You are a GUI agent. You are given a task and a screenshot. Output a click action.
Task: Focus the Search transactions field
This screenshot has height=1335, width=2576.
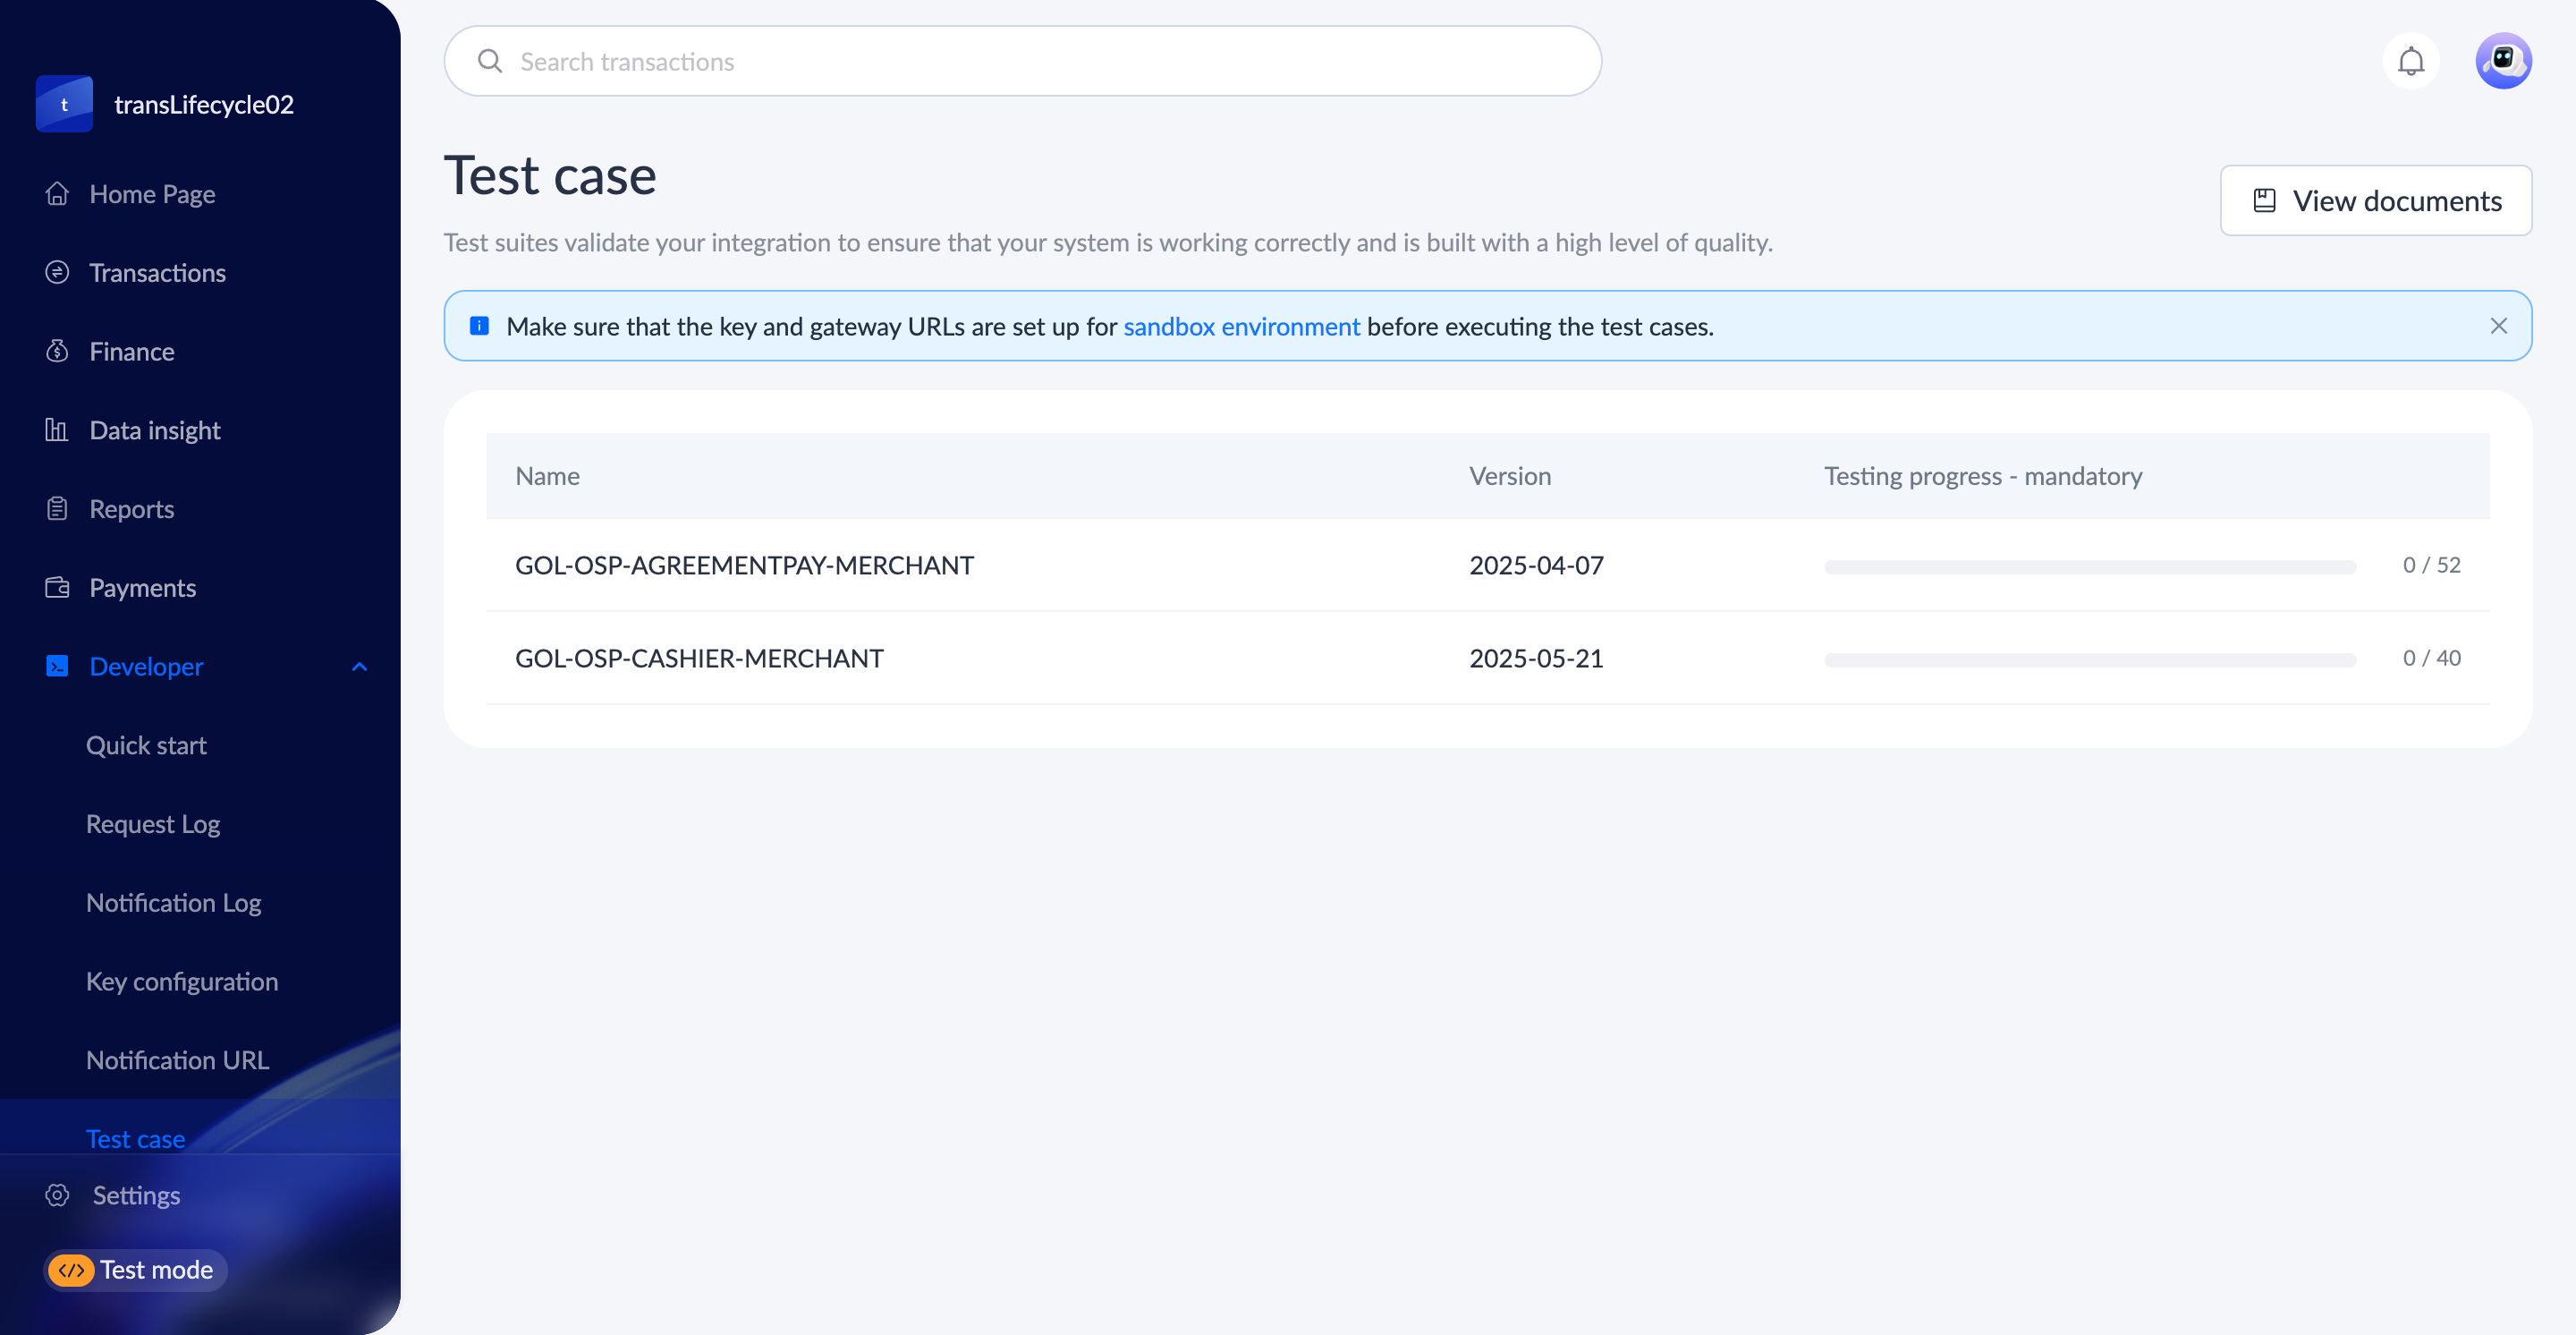(x=1040, y=62)
